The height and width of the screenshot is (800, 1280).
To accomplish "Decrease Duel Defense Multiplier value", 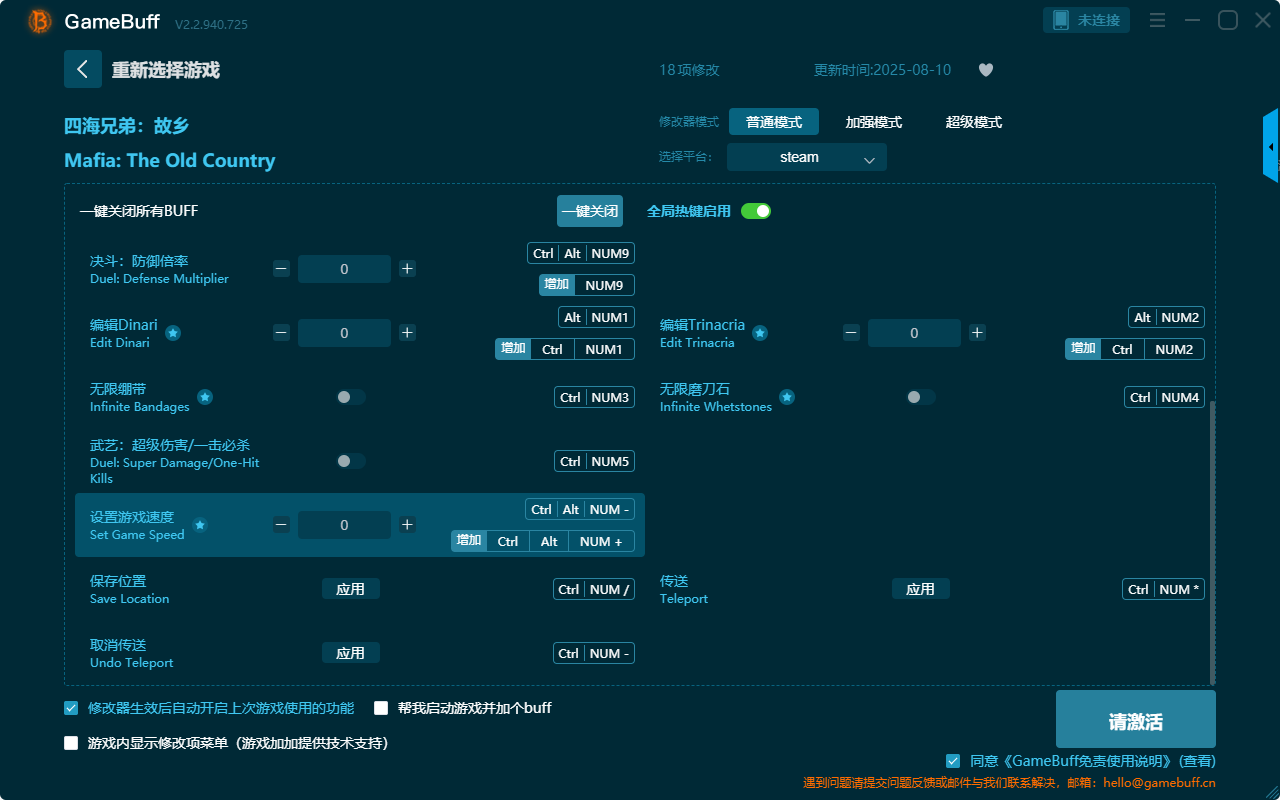I will (282, 269).
